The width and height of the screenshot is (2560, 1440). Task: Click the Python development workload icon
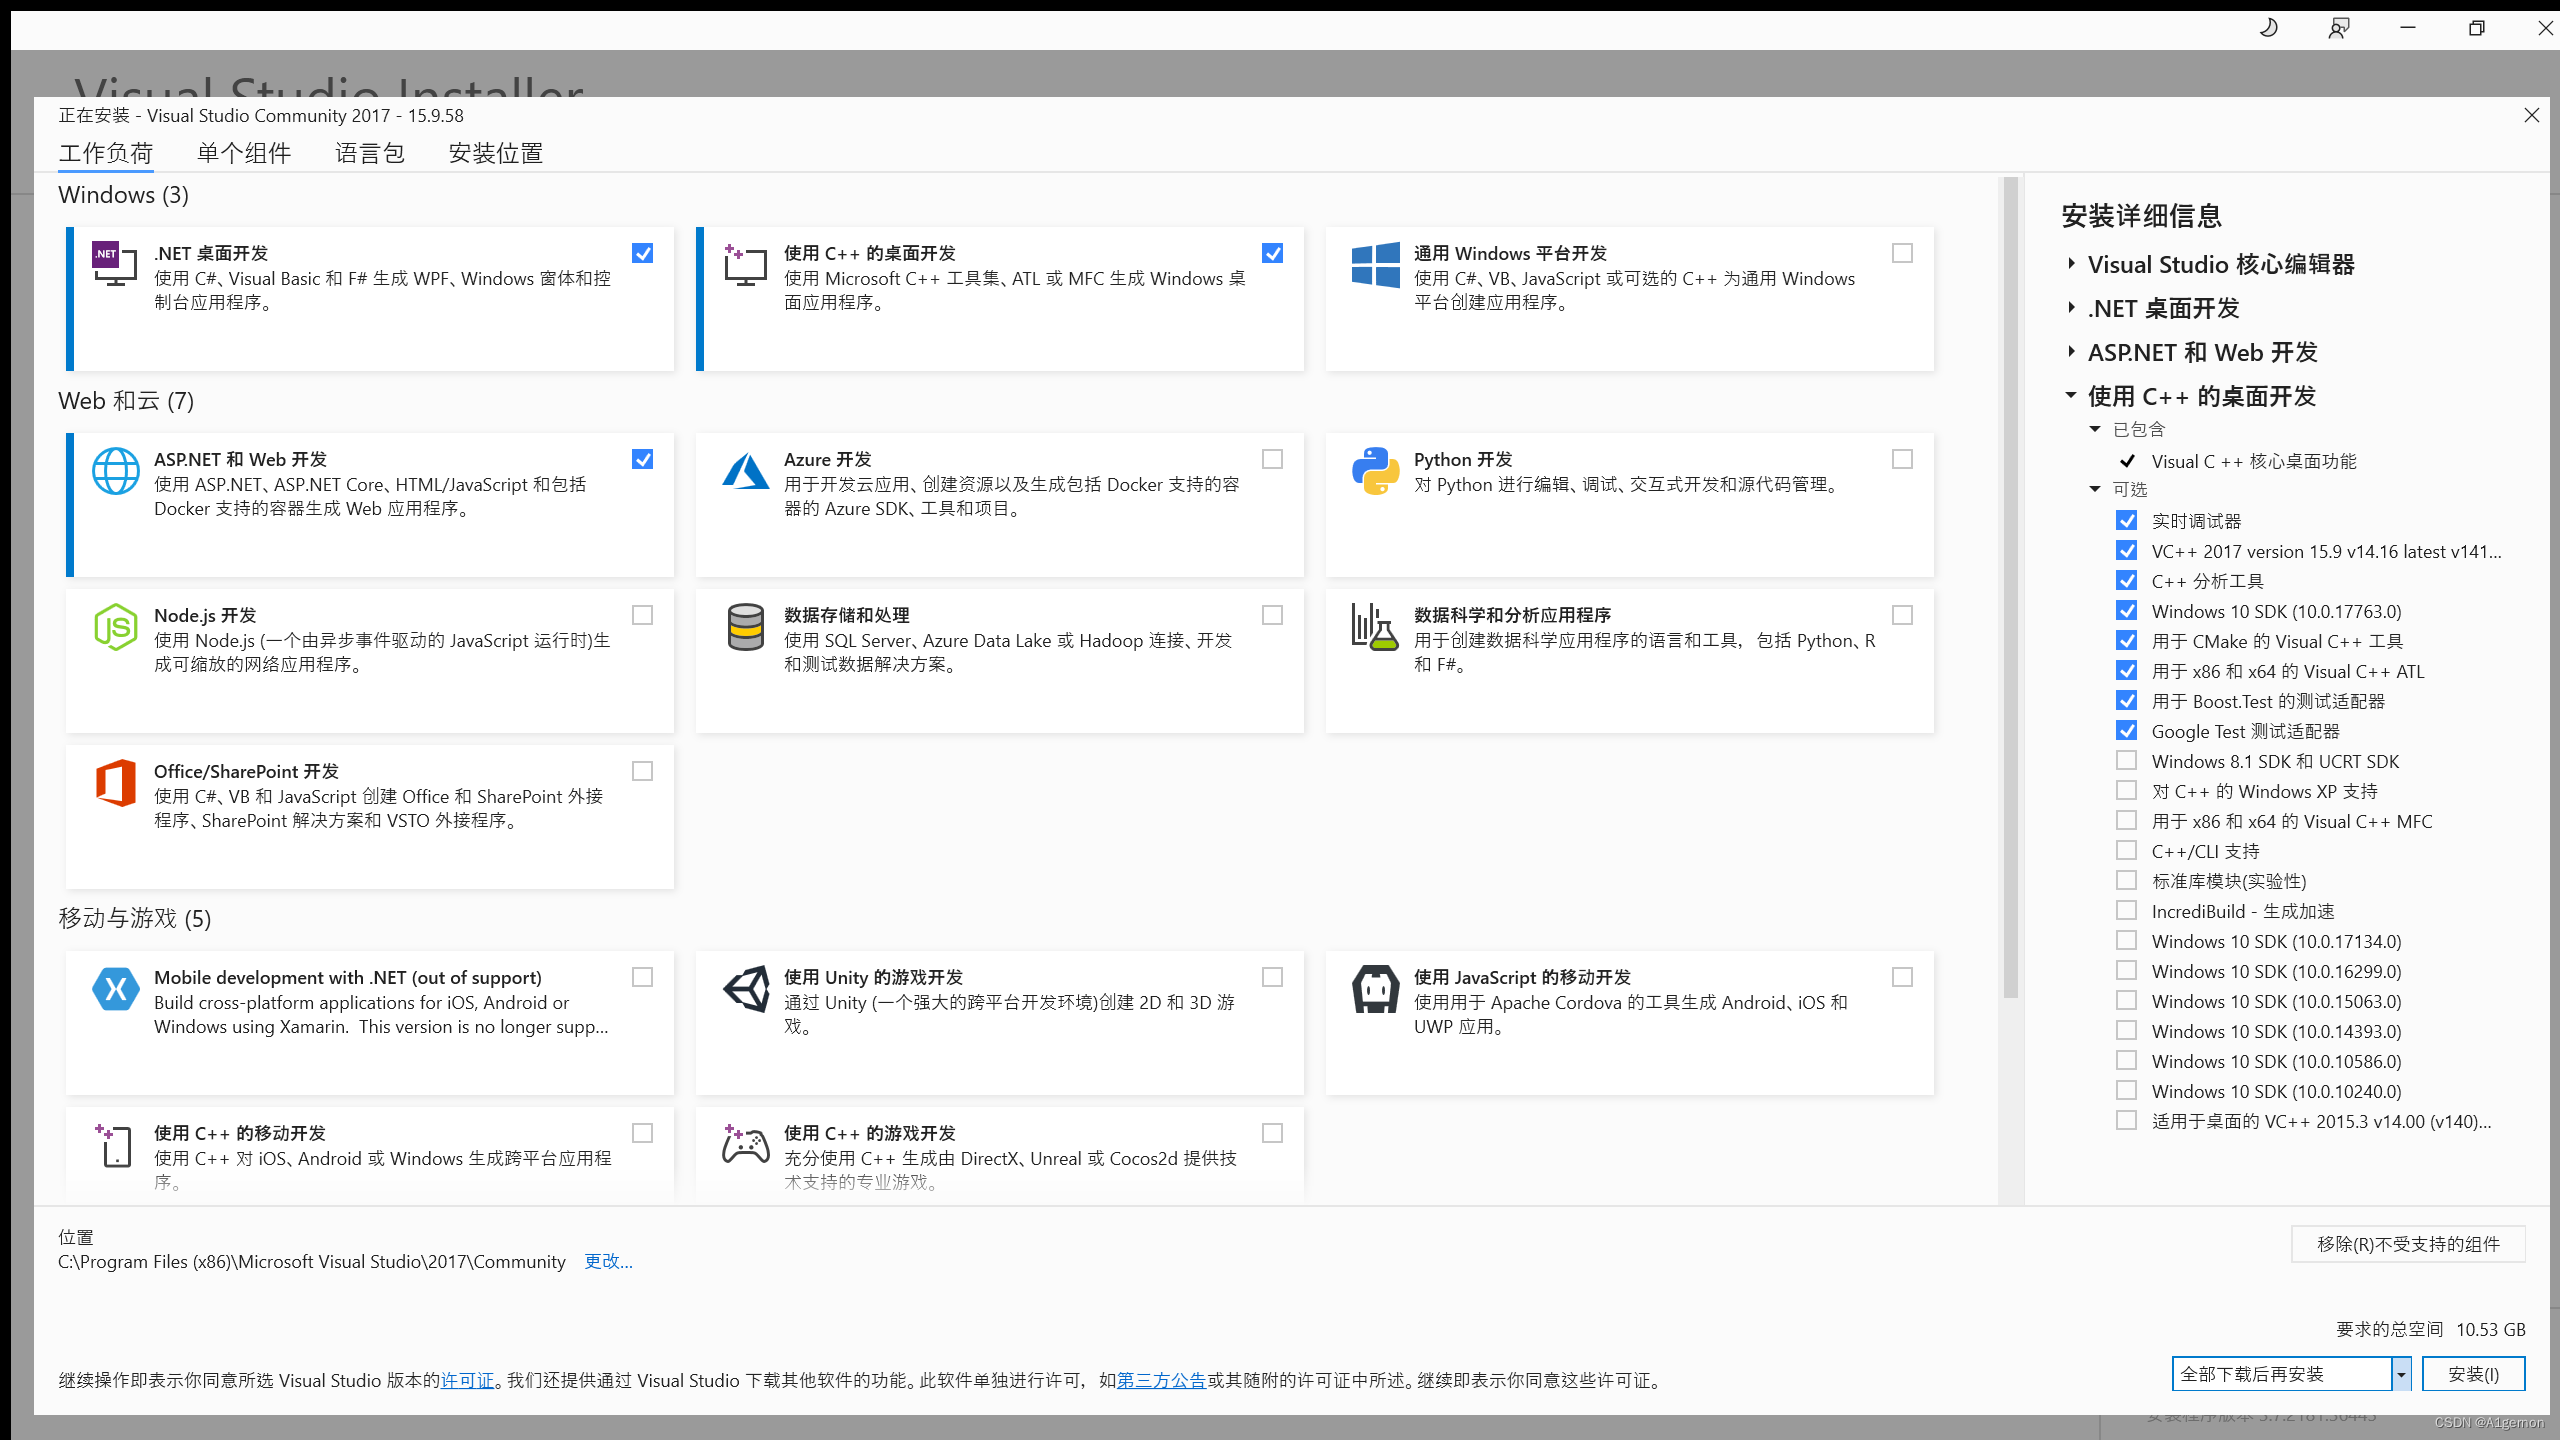pos(1375,471)
